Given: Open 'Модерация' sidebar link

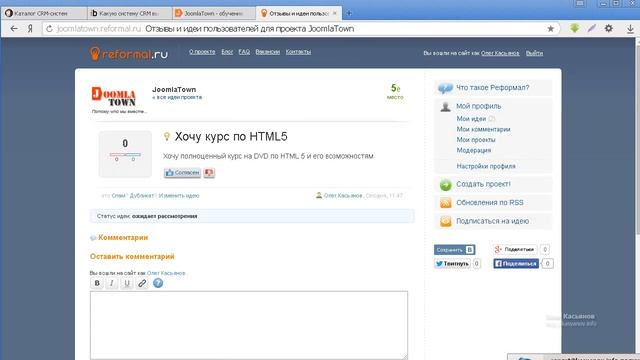Looking at the screenshot, I should click(473, 151).
